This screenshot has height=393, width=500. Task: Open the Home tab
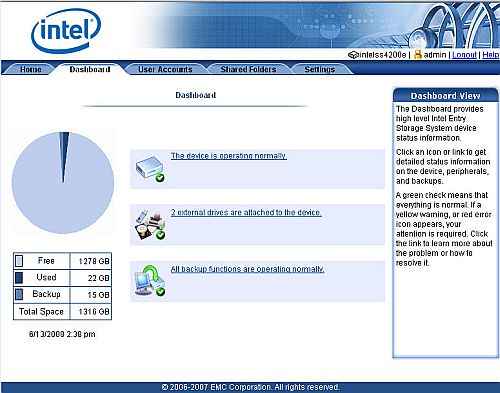[31, 69]
